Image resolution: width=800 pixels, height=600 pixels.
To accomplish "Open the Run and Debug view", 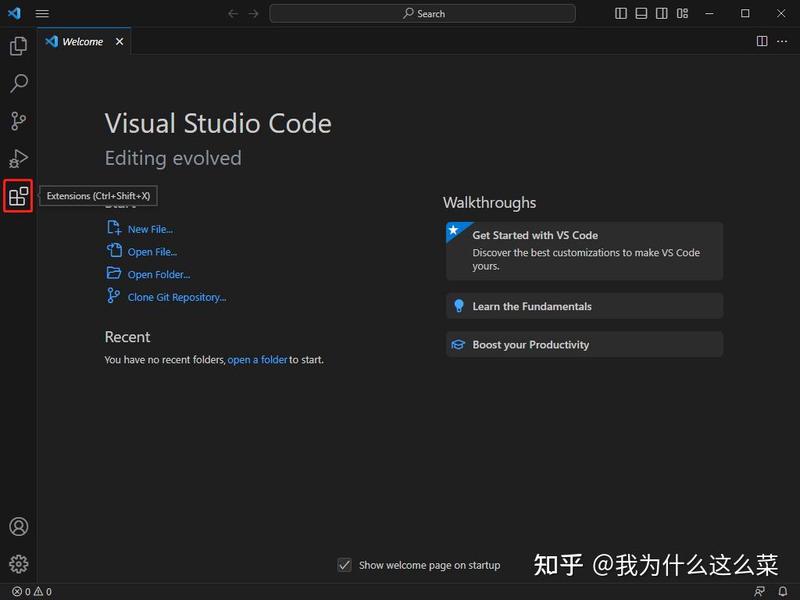I will tap(18, 158).
